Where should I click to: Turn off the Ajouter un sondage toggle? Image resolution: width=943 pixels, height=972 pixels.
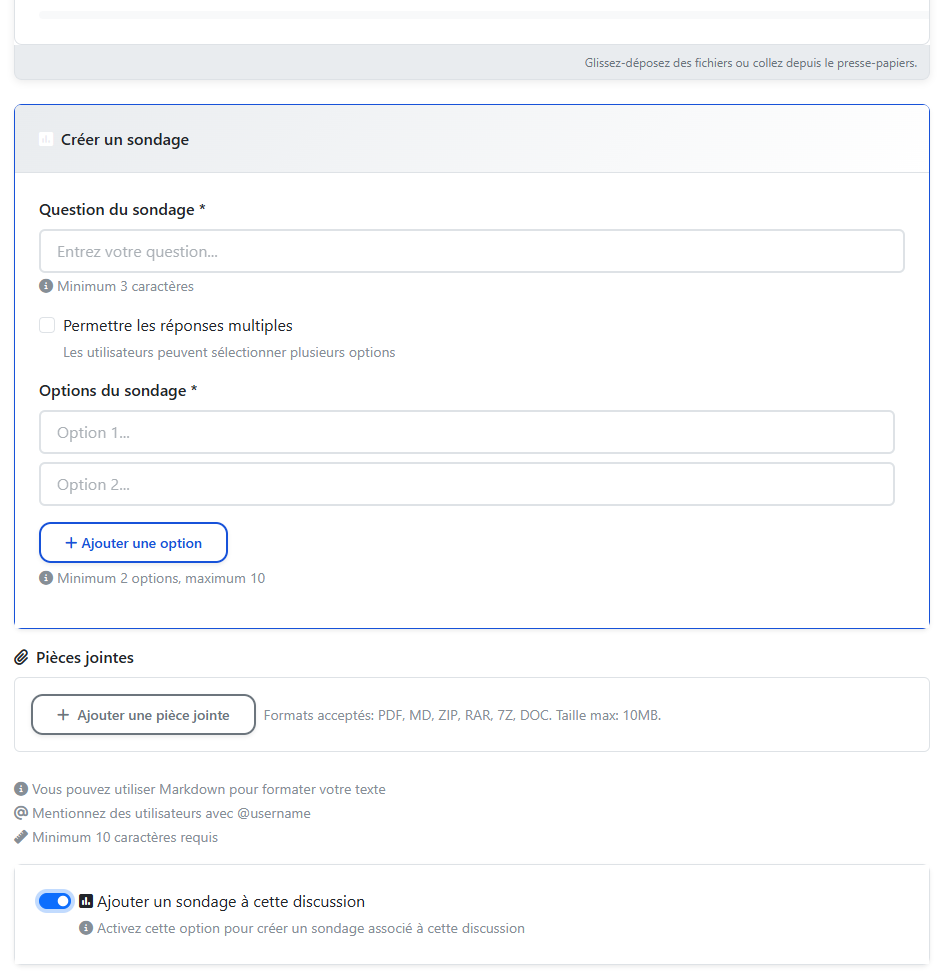pos(55,901)
